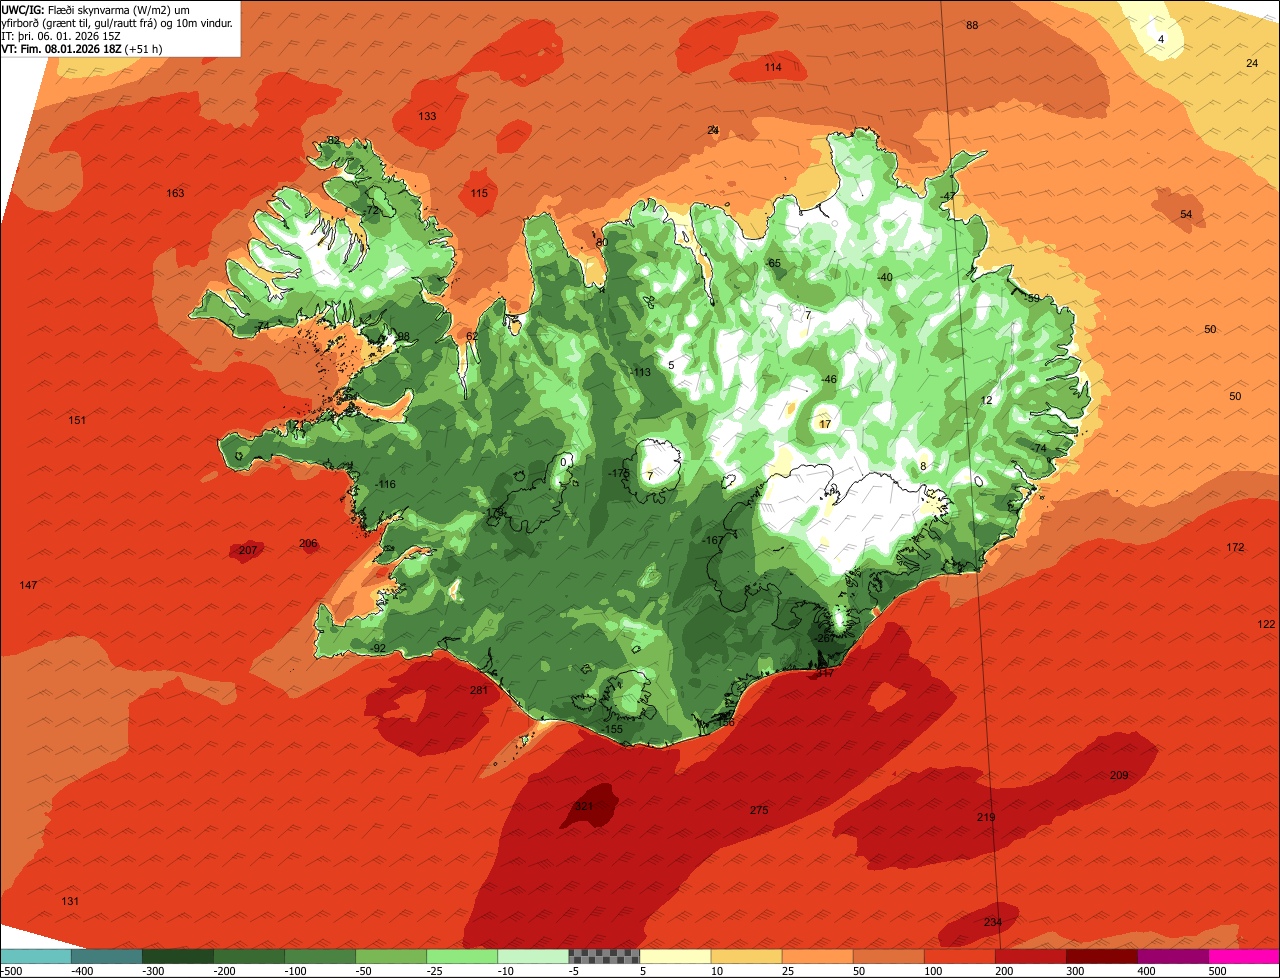The width and height of the screenshot is (1280, 978).
Task: Pick the -50 to -25 legend swatch
Action: 390,956
